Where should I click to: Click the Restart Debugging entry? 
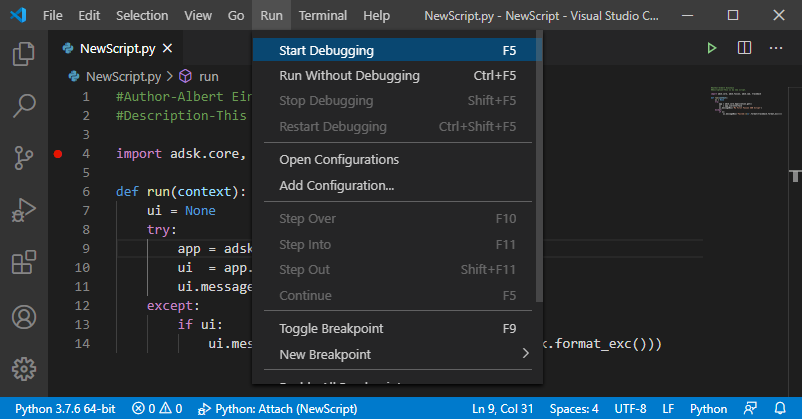pos(397,126)
